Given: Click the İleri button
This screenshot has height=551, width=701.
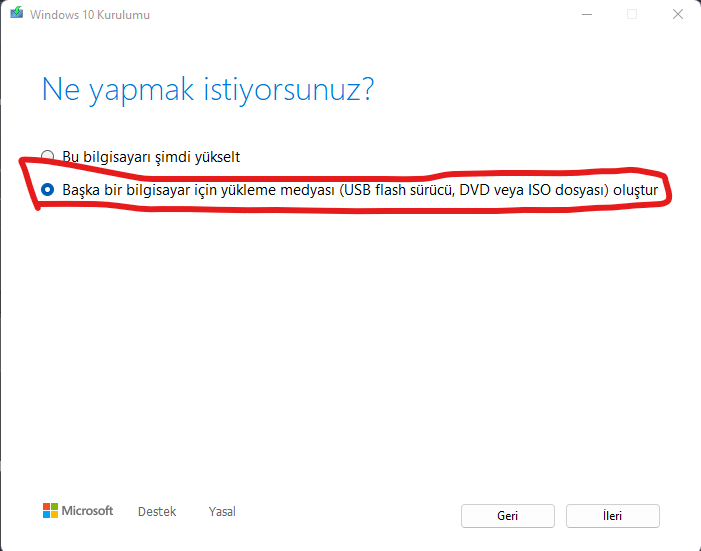Looking at the screenshot, I should (612, 516).
